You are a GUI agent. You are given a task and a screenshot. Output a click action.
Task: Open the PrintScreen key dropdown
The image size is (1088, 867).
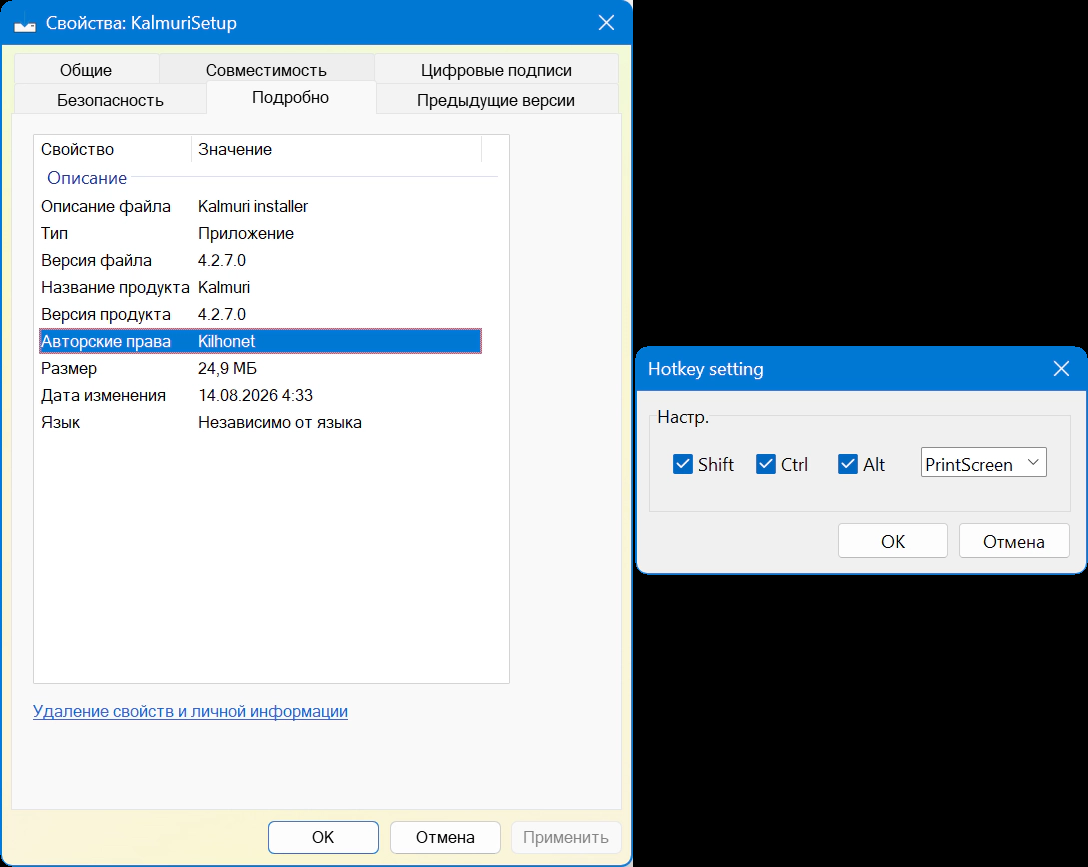pos(983,463)
